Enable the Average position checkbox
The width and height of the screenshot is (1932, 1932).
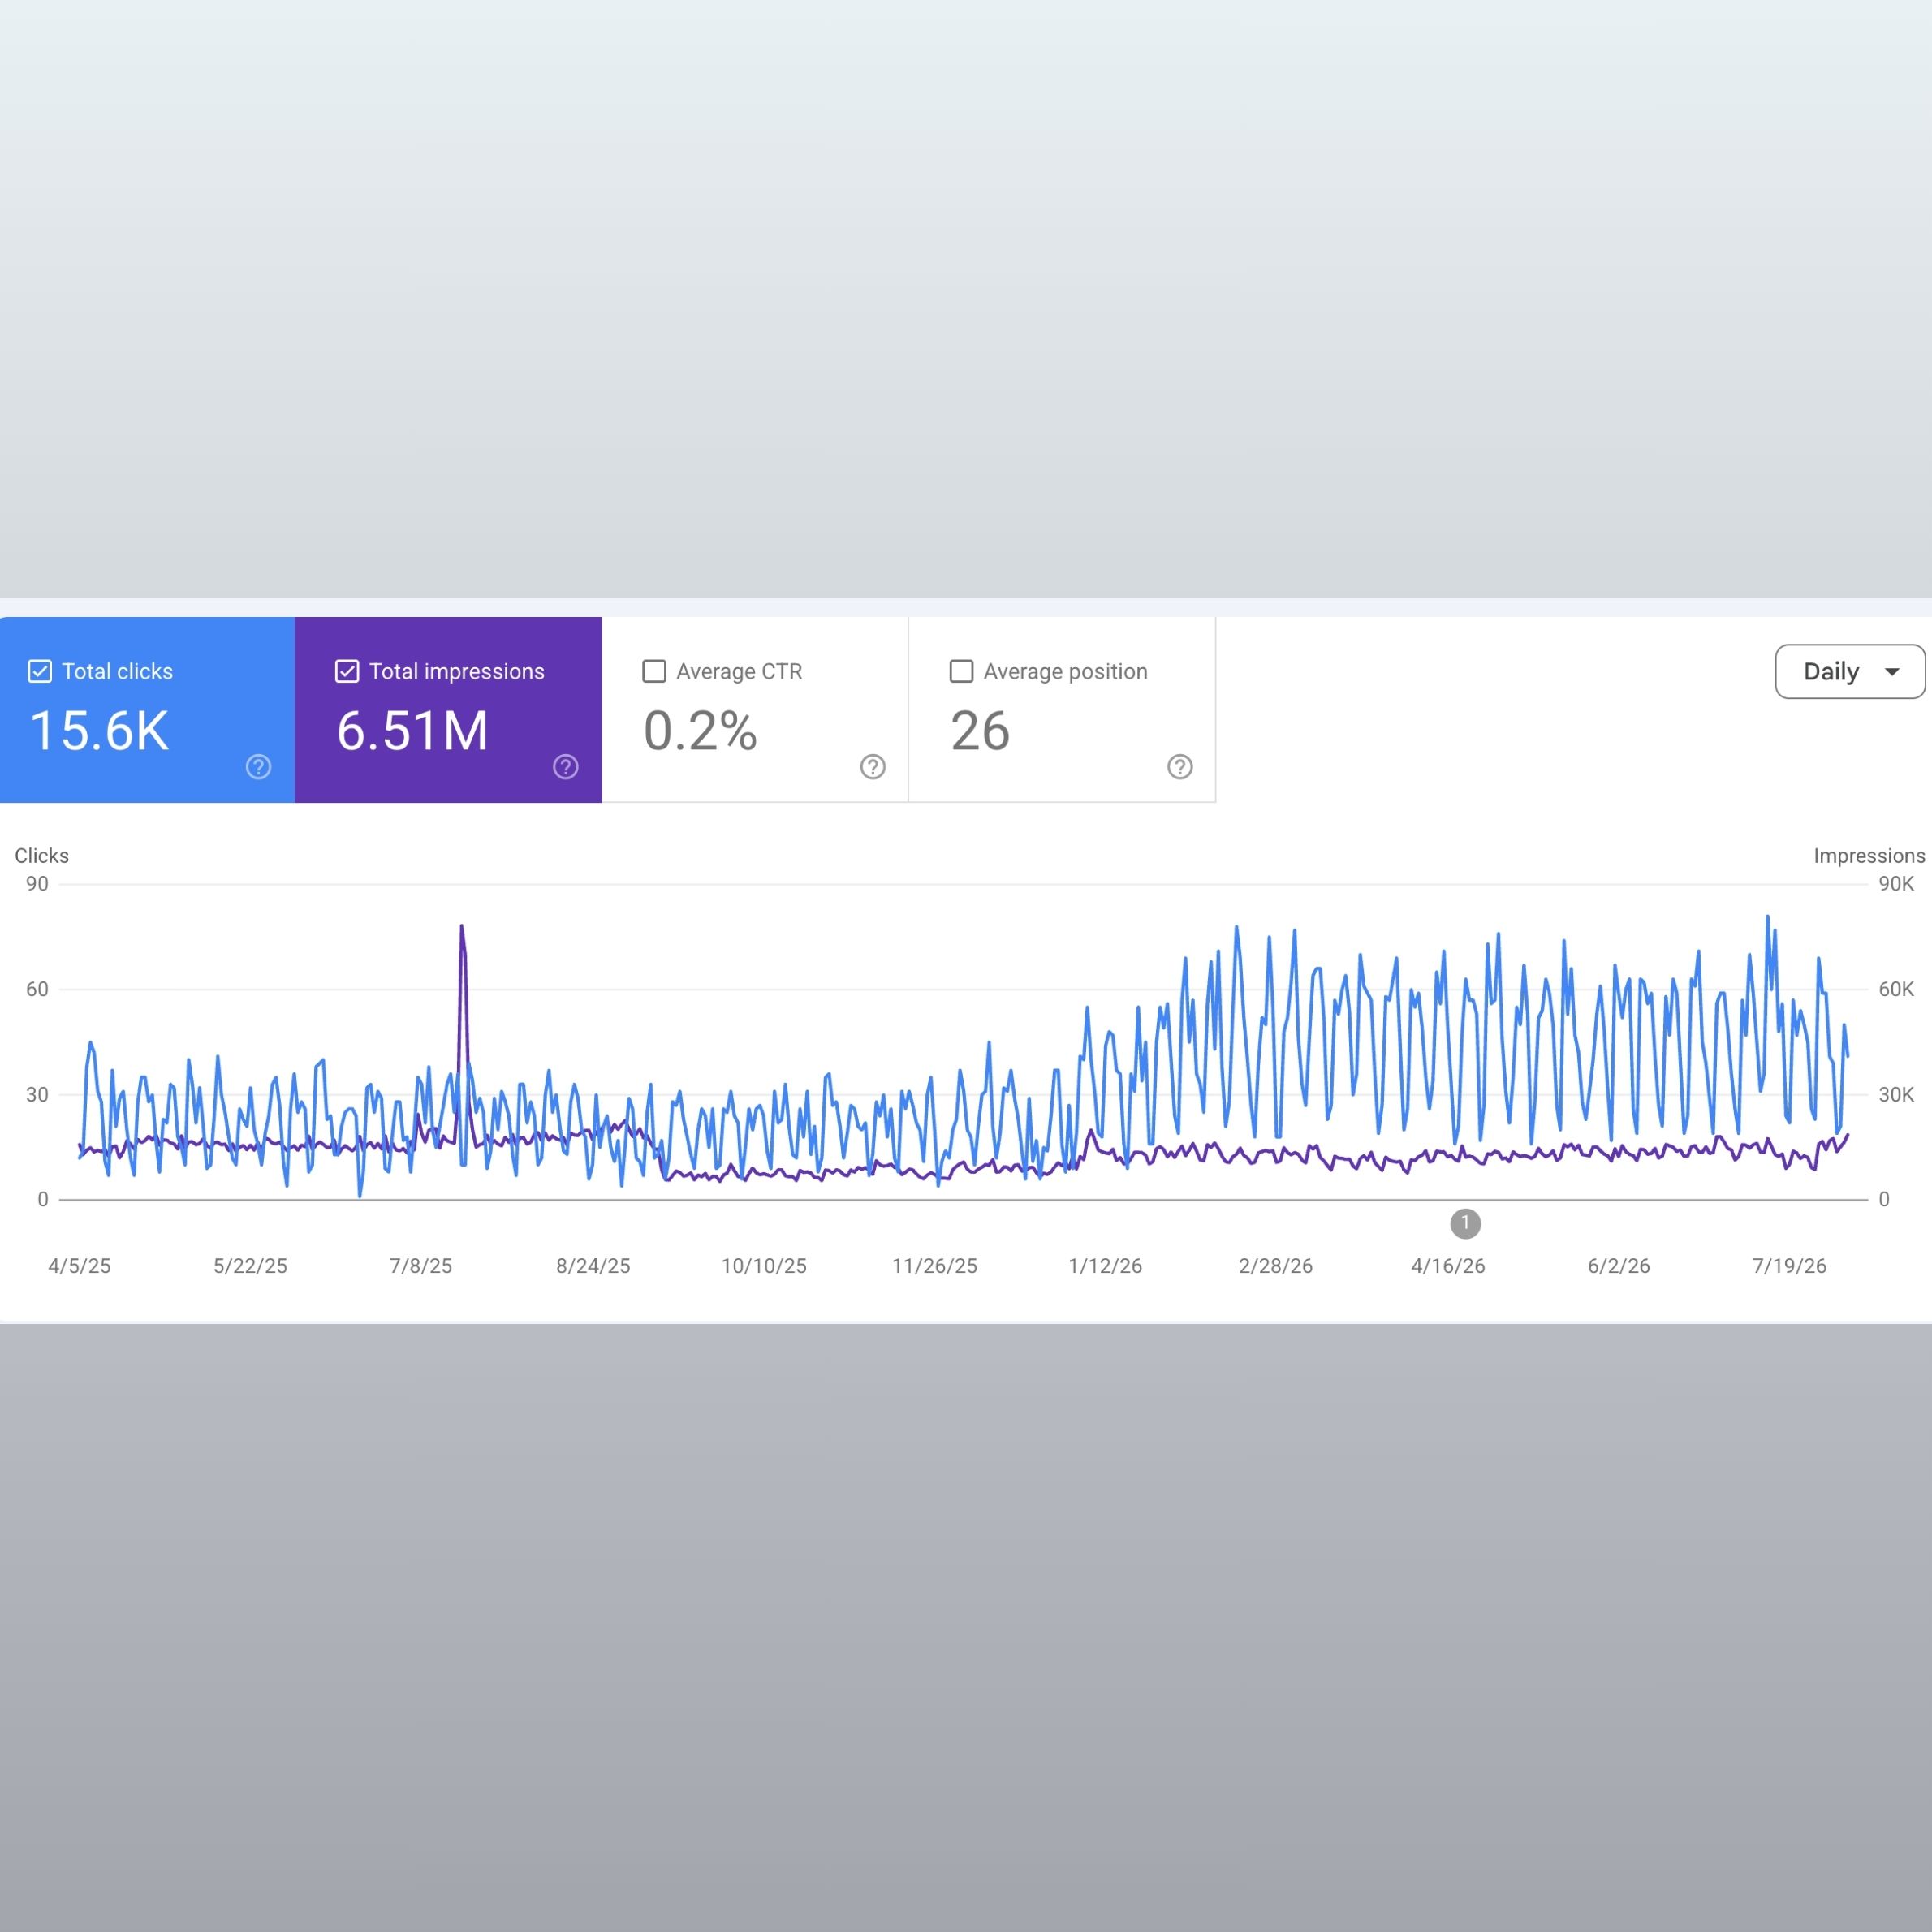click(961, 671)
